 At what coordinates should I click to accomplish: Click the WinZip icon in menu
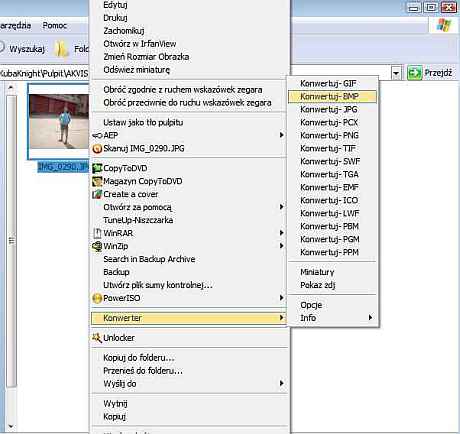pyautogui.click(x=97, y=246)
